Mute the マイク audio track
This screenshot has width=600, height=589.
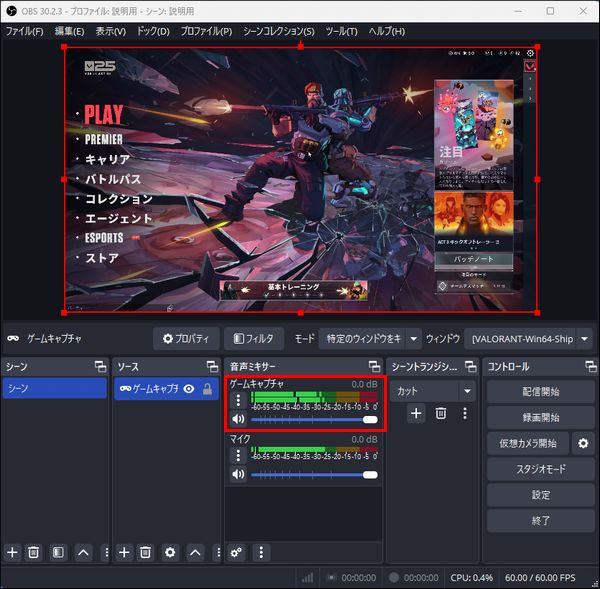(x=238, y=474)
